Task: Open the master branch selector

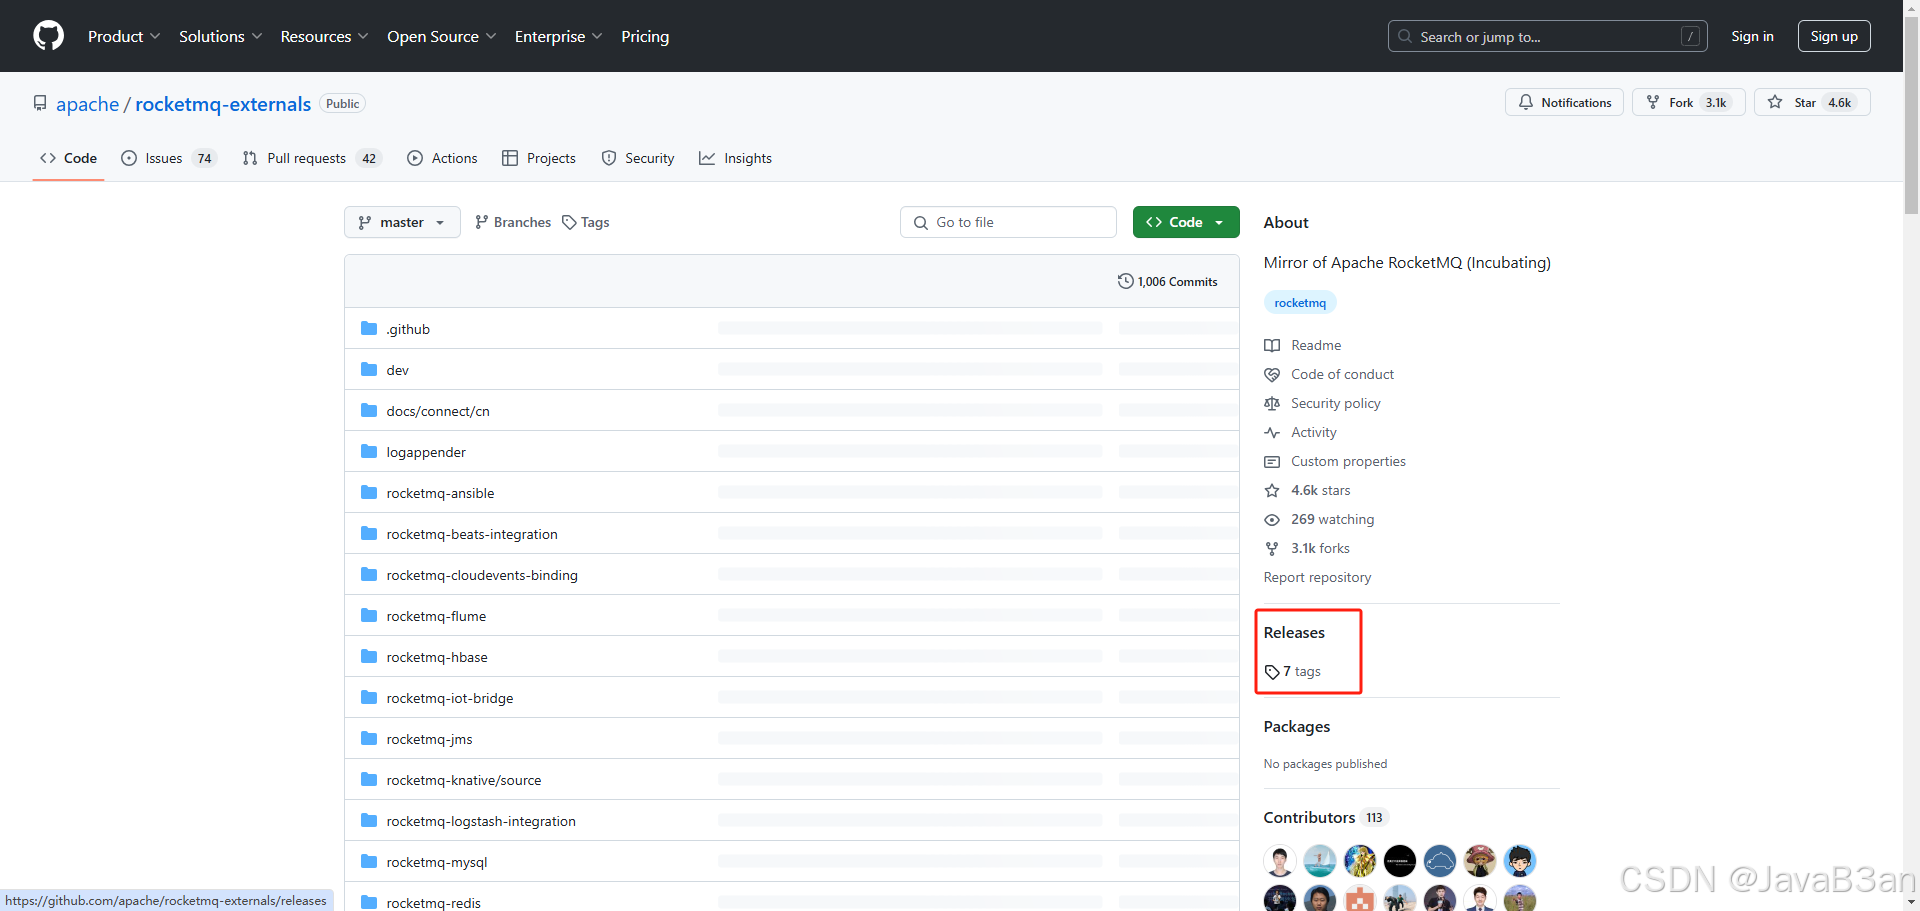Action: pos(402,222)
